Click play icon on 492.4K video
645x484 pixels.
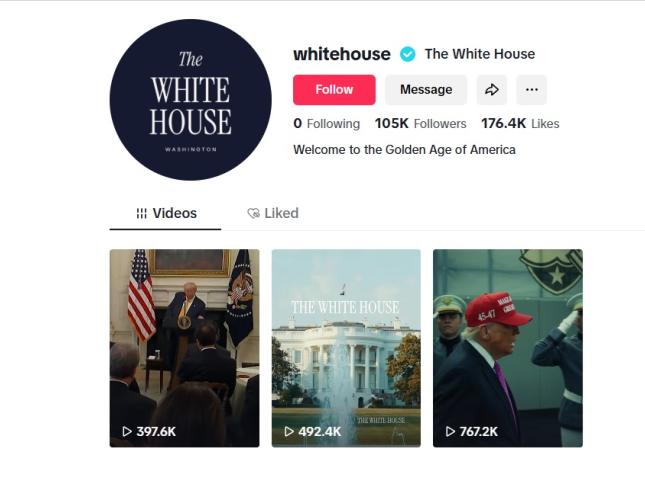tap(289, 431)
